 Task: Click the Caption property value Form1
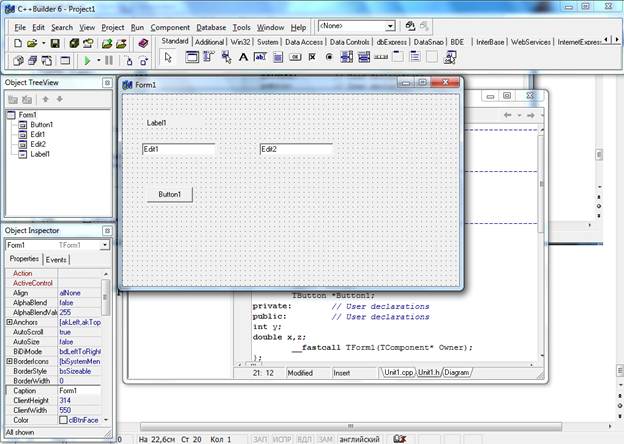pos(80,391)
